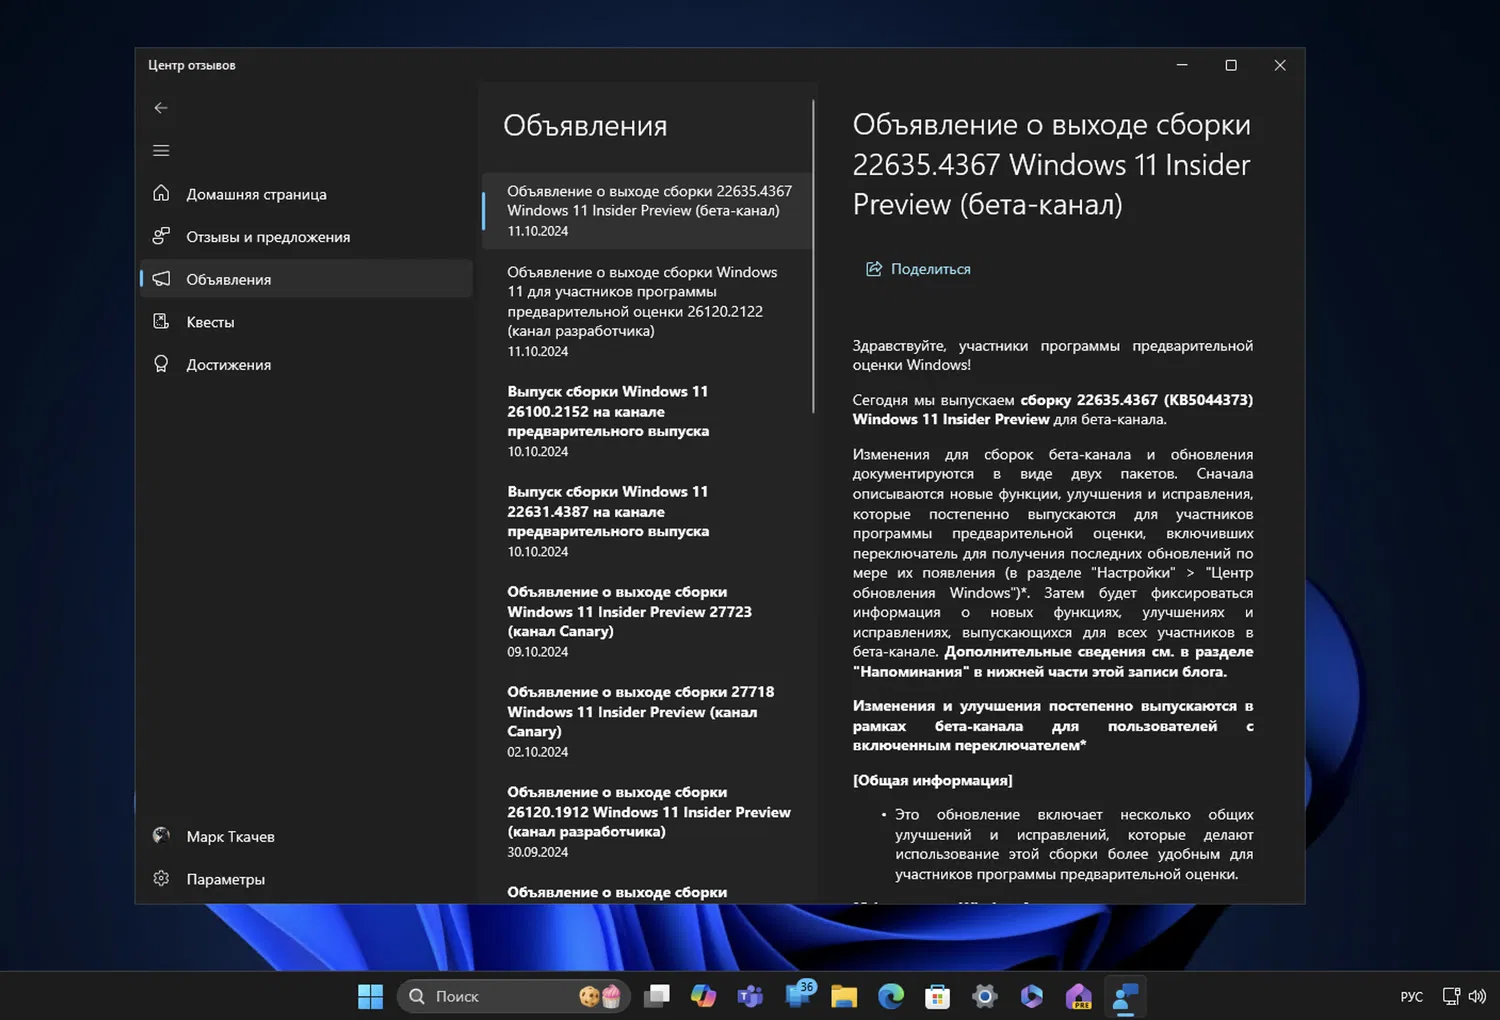Screen dimensions: 1500x1020
Task: Open Clipchamp from the taskbar
Action: [1032, 996]
